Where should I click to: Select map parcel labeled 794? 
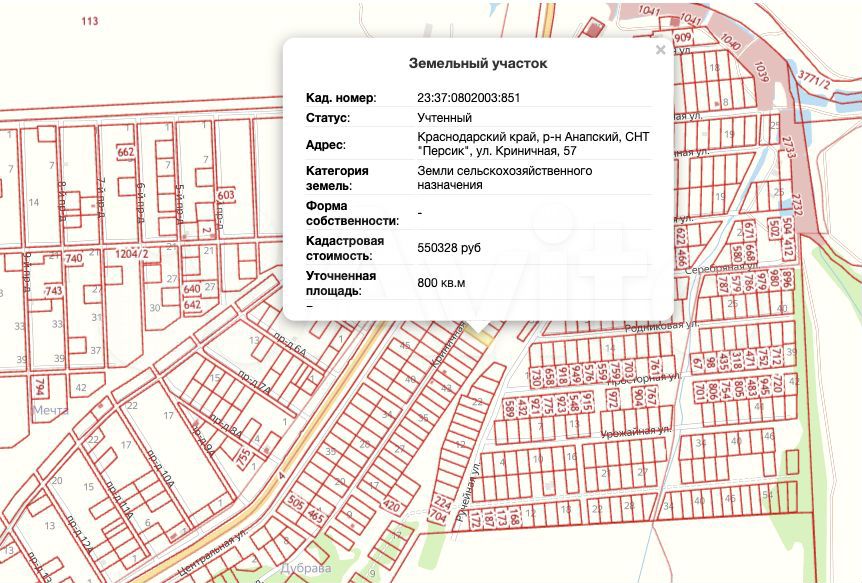tap(39, 385)
